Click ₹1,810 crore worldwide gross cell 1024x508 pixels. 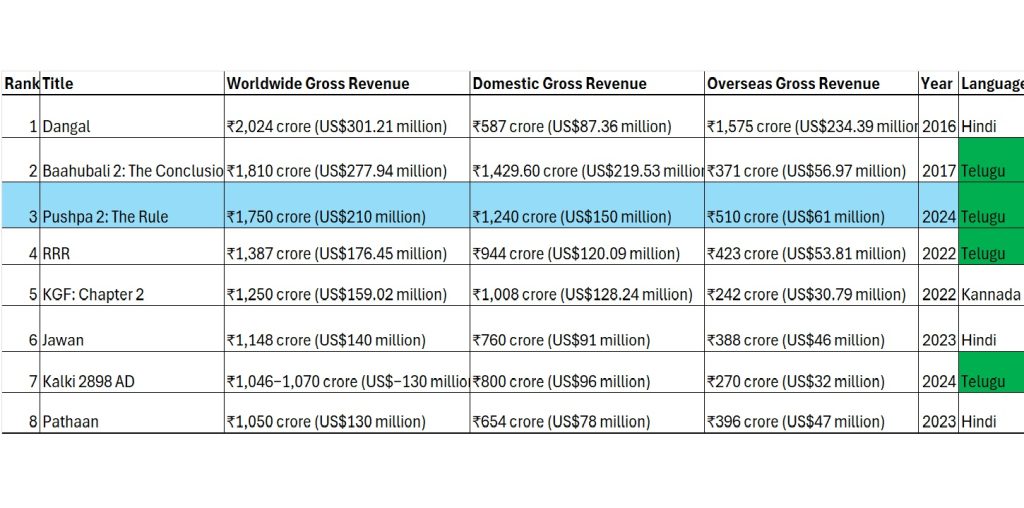(x=347, y=160)
